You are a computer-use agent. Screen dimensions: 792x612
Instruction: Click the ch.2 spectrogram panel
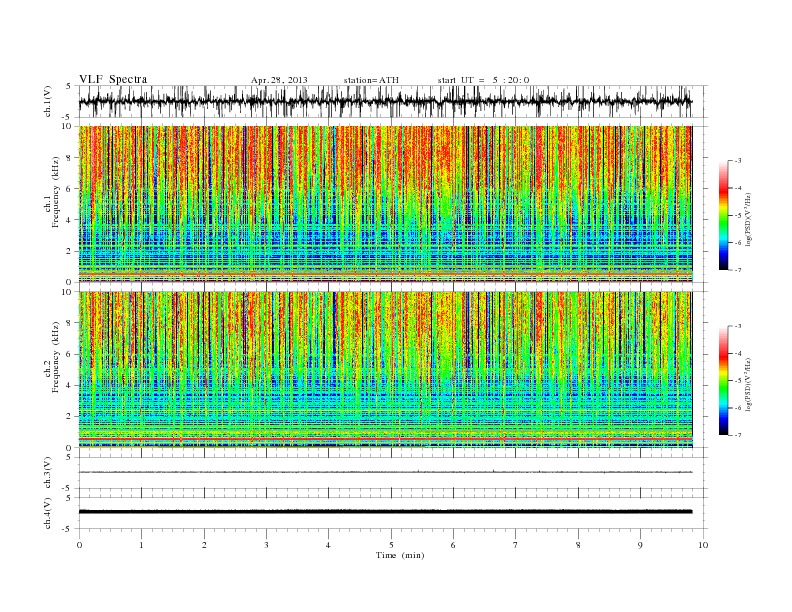[x=385, y=370]
